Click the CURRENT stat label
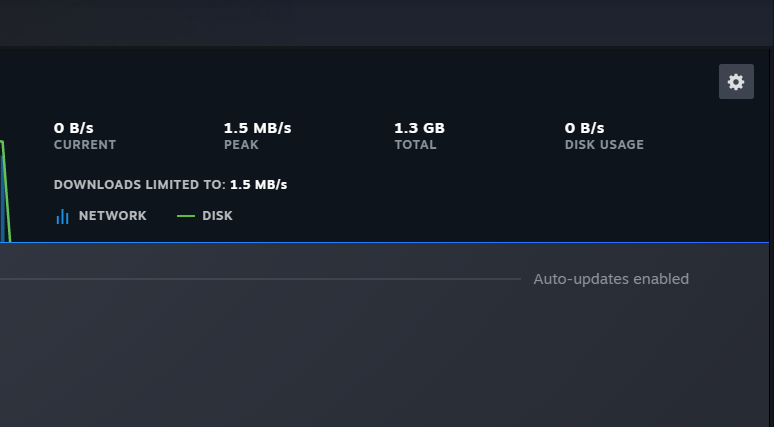The width and height of the screenshot is (774, 427). [85, 145]
